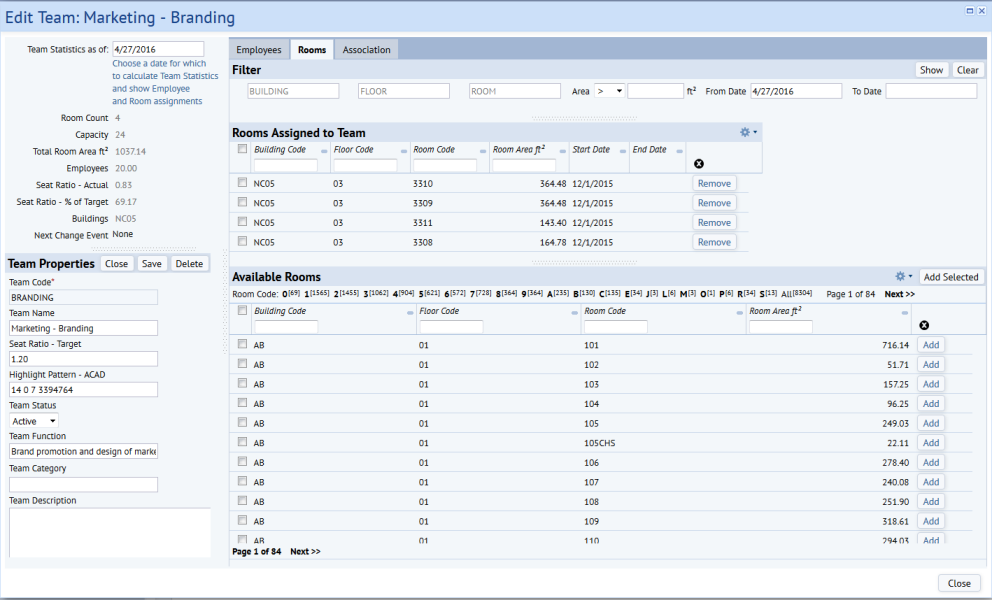Image resolution: width=993 pixels, height=601 pixels.
Task: Select all available rooms header checkbox
Action: coord(242,310)
